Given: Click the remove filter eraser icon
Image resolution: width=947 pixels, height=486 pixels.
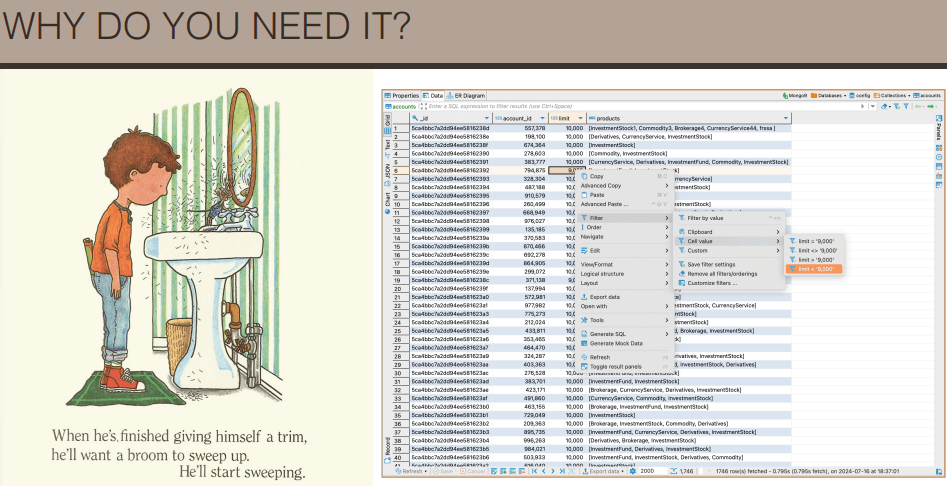Looking at the screenshot, I should (885, 106).
